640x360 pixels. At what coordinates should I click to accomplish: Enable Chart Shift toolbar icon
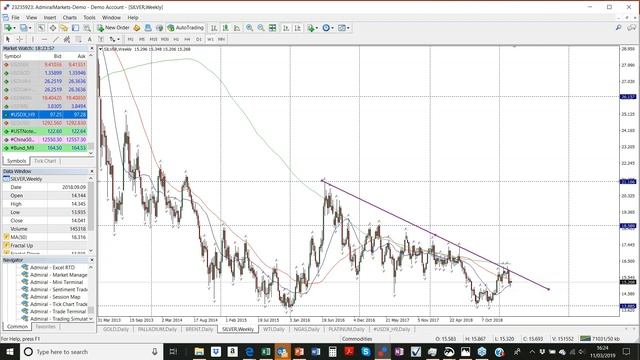[298, 28]
